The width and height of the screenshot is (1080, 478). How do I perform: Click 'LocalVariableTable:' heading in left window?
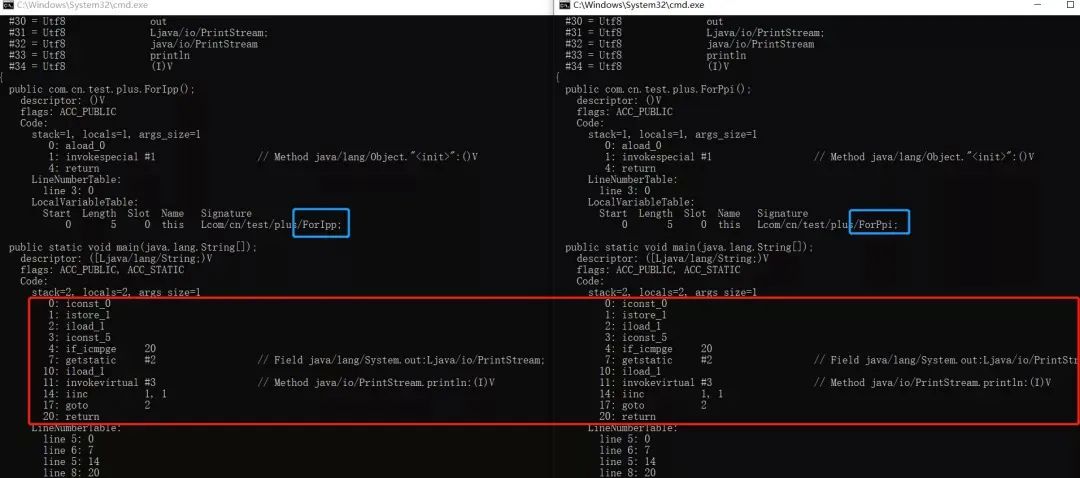point(85,202)
